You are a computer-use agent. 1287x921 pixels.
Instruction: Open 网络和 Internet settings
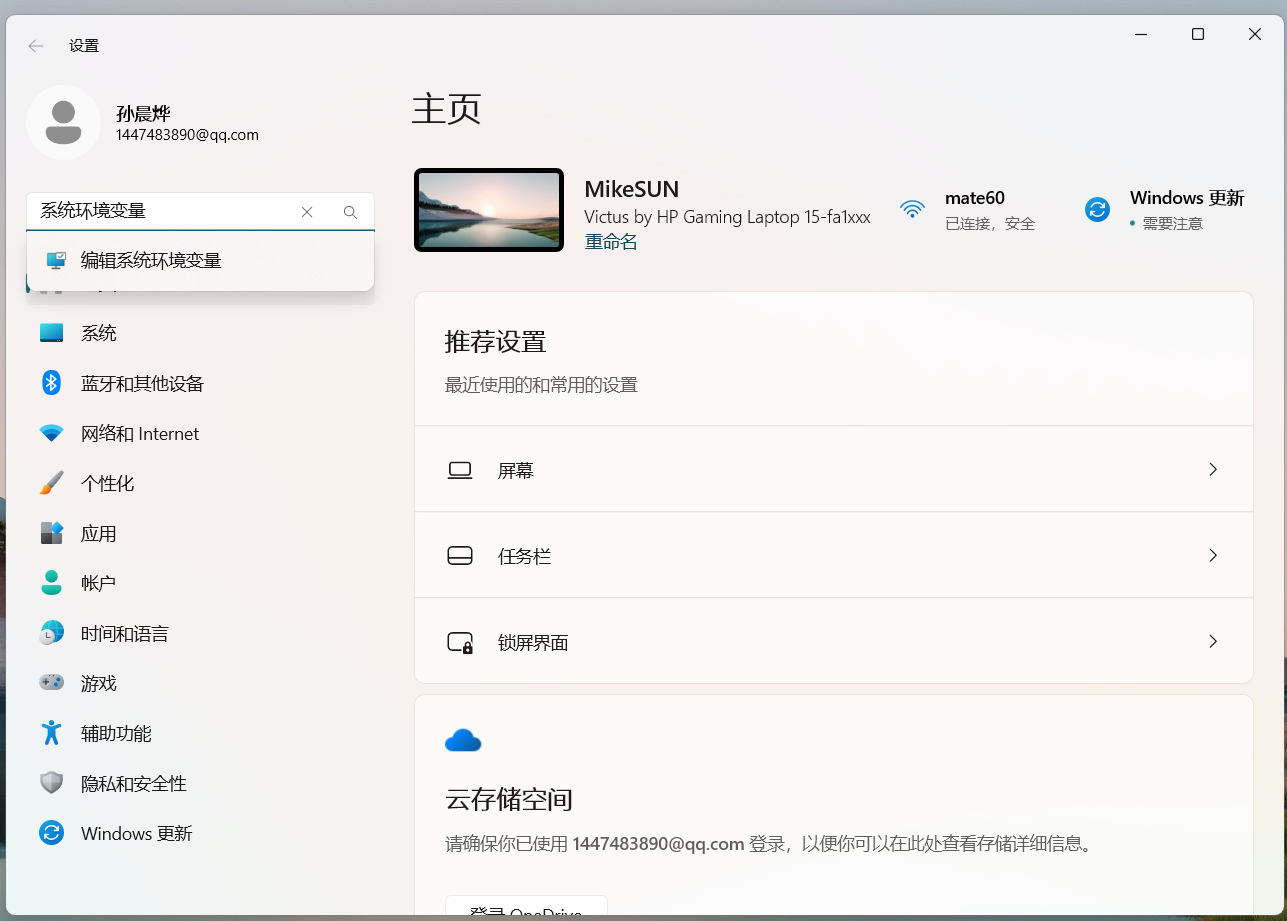coord(200,434)
